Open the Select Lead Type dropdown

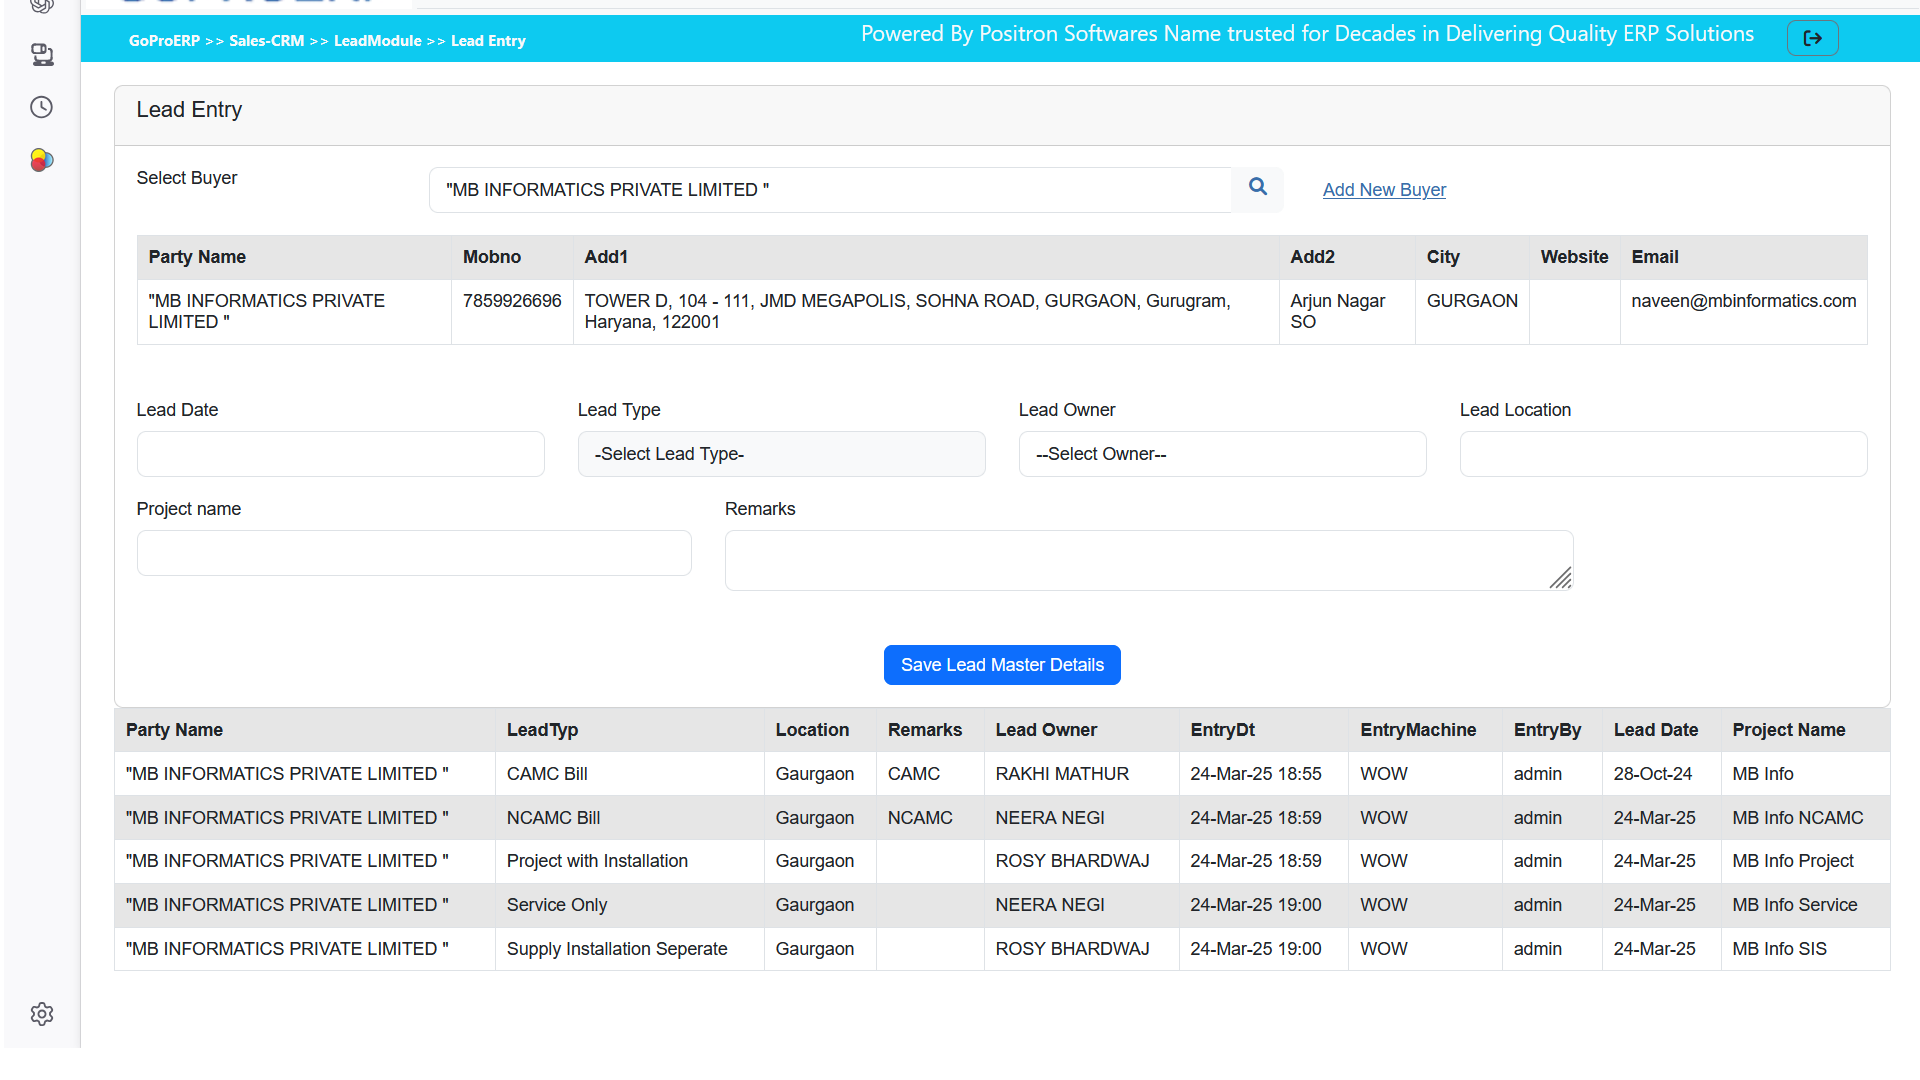tap(781, 454)
